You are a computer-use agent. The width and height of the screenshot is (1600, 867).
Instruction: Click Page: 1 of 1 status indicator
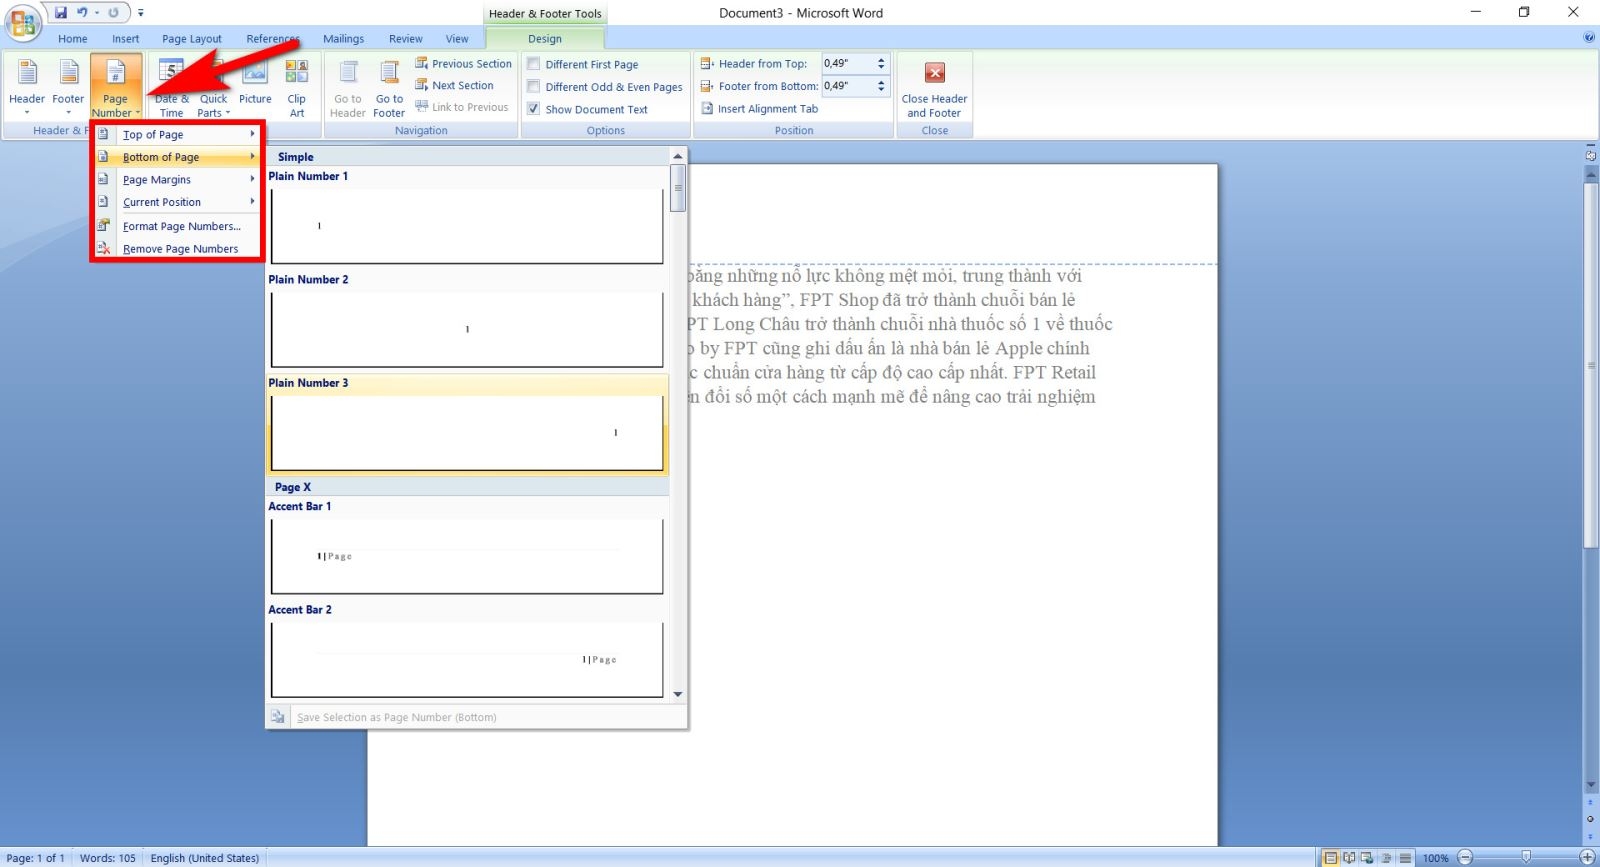coord(35,858)
